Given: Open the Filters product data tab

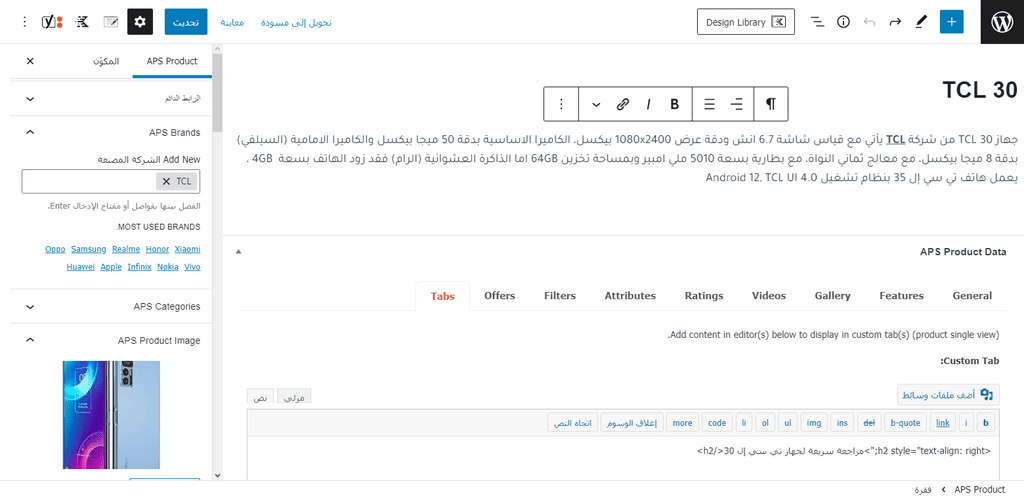Looking at the screenshot, I should coord(560,296).
